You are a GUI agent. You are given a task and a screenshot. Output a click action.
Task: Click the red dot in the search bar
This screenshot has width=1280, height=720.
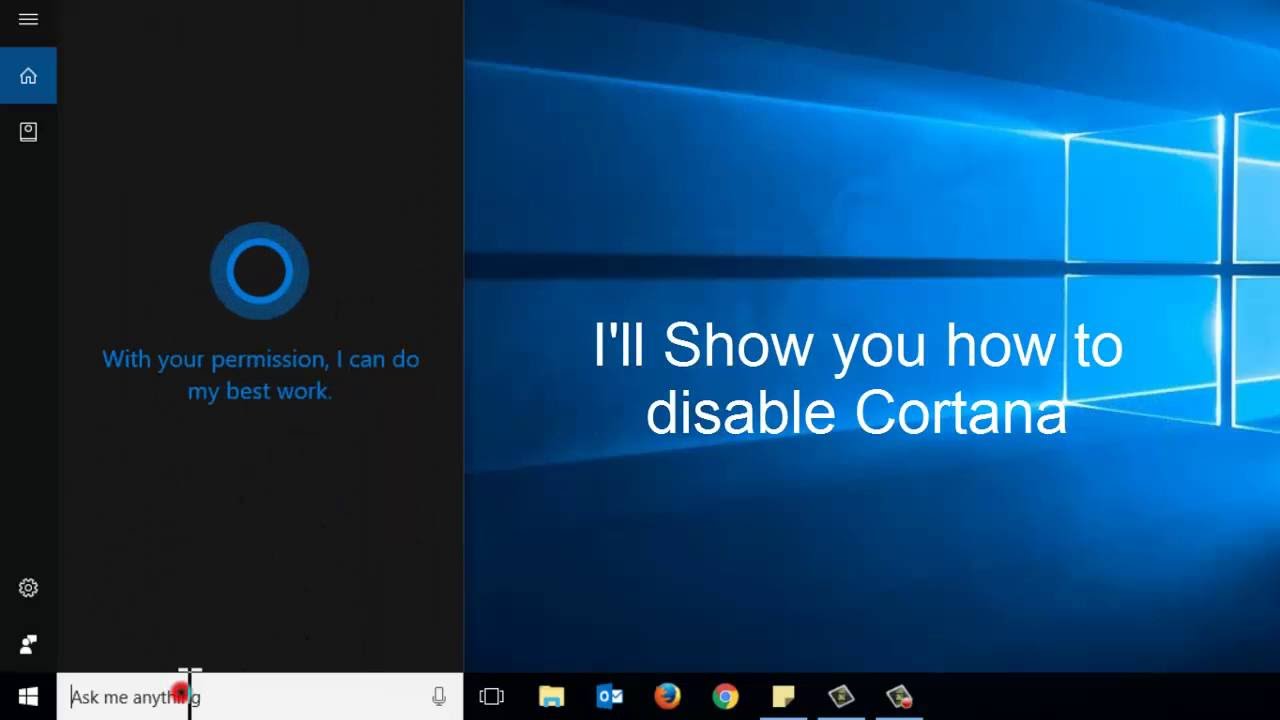tap(180, 690)
